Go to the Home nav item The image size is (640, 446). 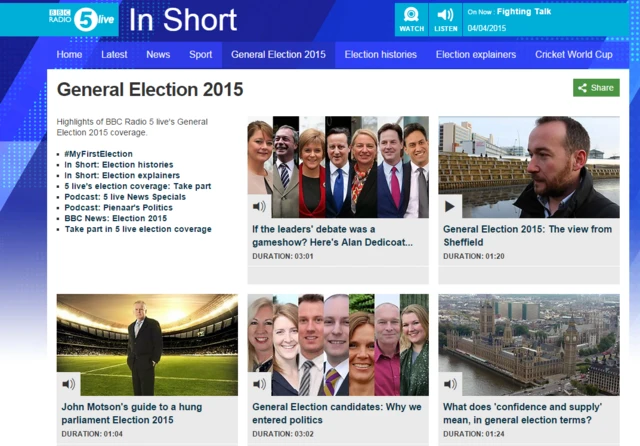pyautogui.click(x=69, y=54)
